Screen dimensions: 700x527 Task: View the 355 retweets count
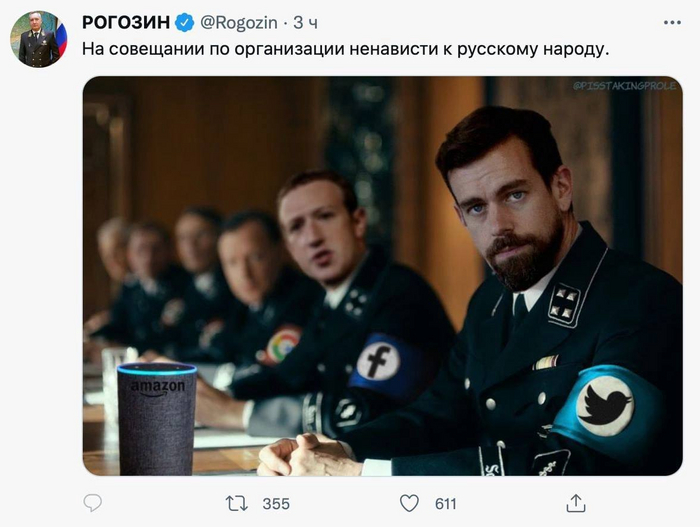tap(276, 504)
